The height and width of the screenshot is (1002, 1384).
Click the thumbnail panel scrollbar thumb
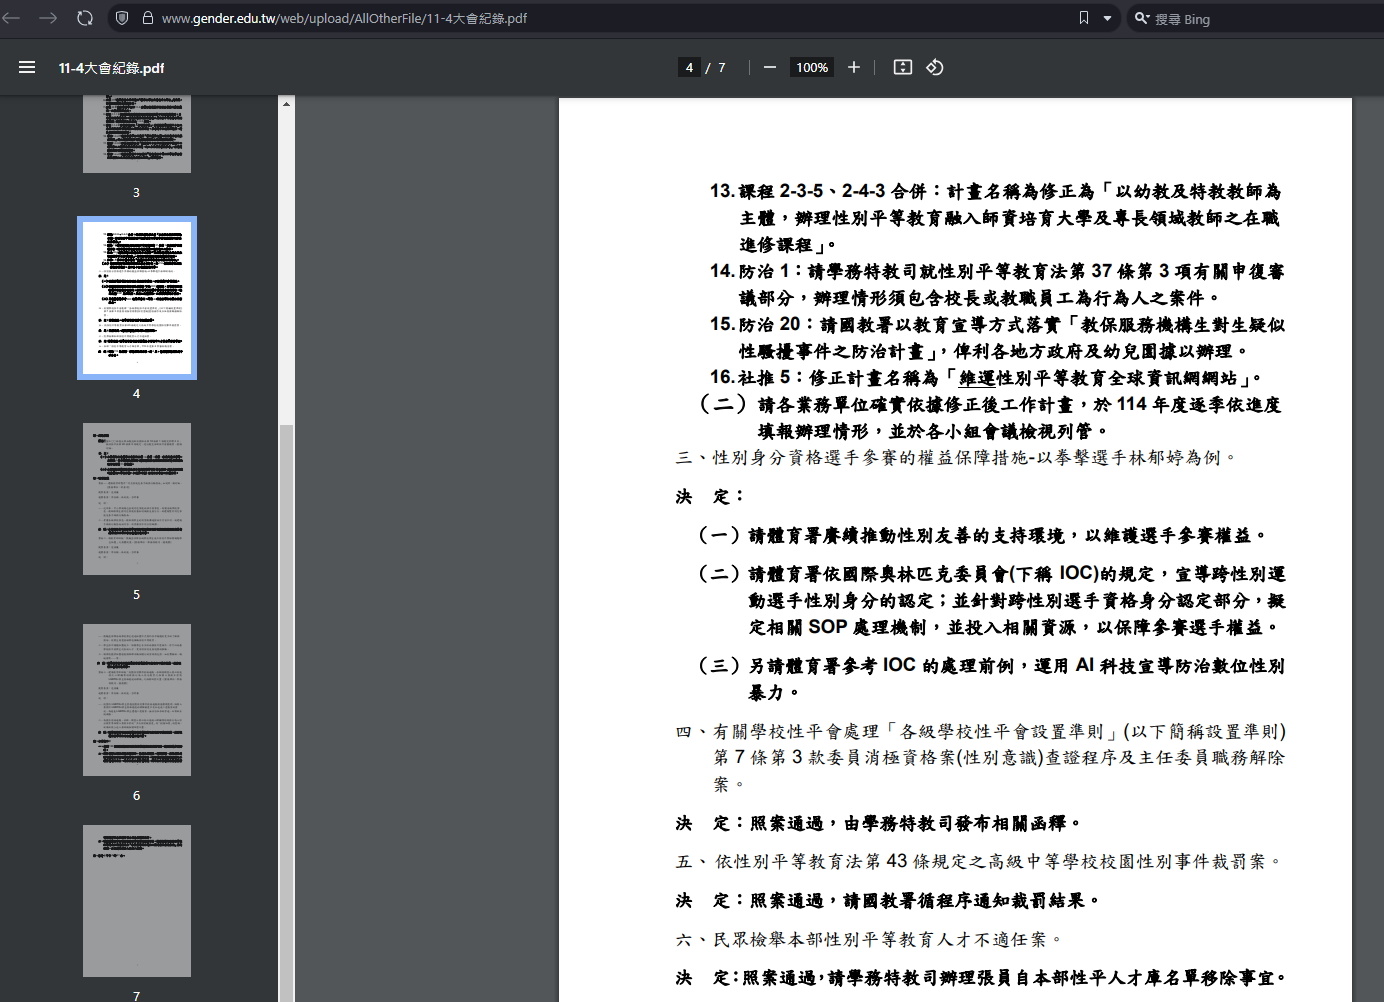[x=286, y=713]
